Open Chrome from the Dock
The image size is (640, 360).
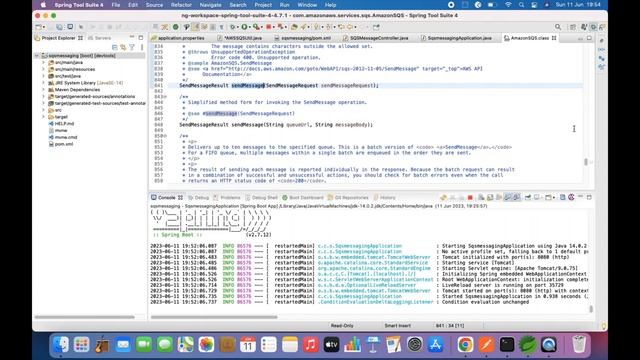[x=465, y=344]
